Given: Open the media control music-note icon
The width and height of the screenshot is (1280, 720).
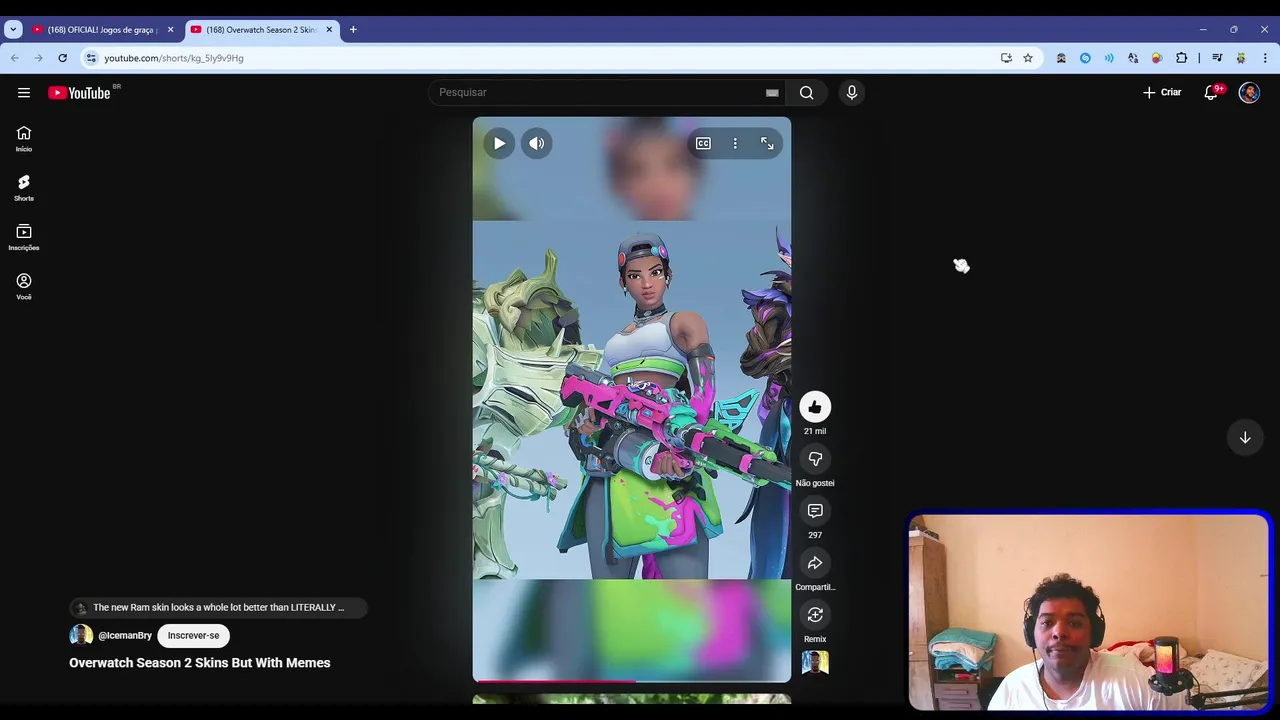Looking at the screenshot, I should tap(1217, 58).
